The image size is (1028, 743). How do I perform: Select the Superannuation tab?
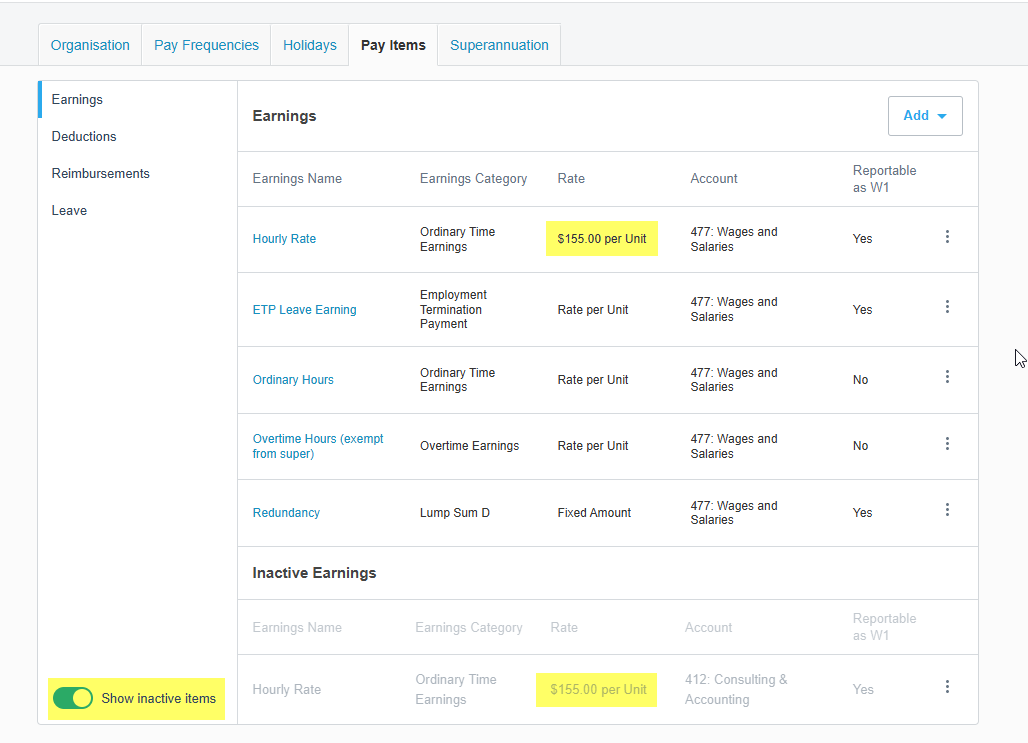[499, 45]
